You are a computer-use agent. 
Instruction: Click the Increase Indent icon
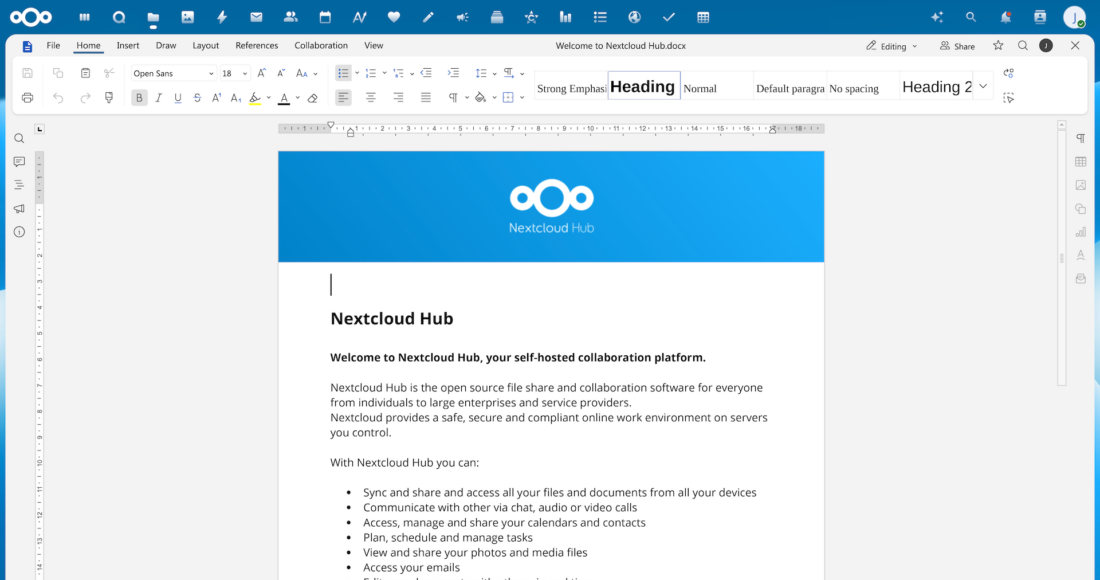[453, 73]
